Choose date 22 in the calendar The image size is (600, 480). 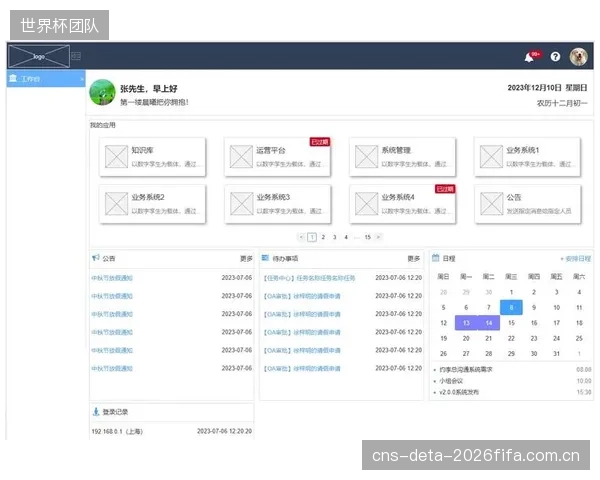tap(511, 338)
